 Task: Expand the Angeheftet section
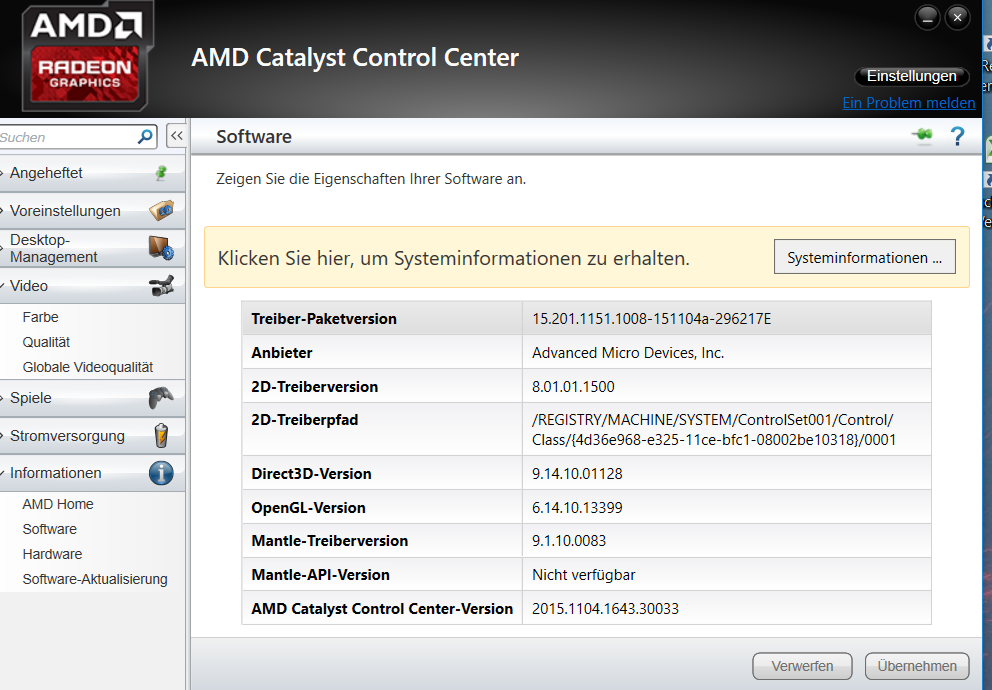pos(92,173)
